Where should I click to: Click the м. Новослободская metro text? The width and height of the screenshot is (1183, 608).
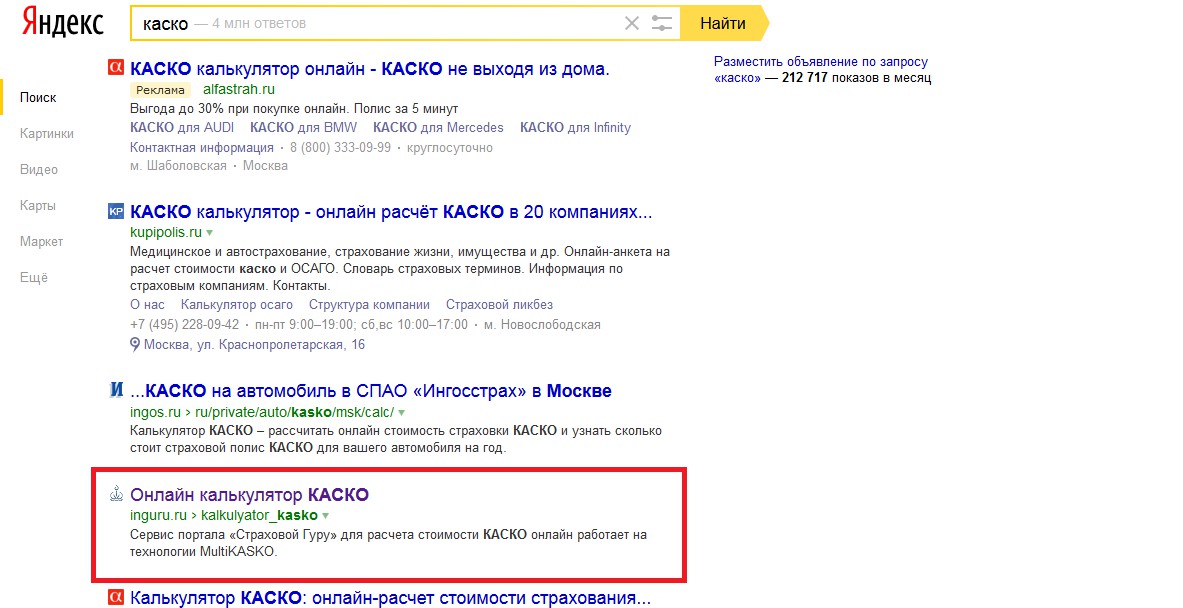(542, 324)
